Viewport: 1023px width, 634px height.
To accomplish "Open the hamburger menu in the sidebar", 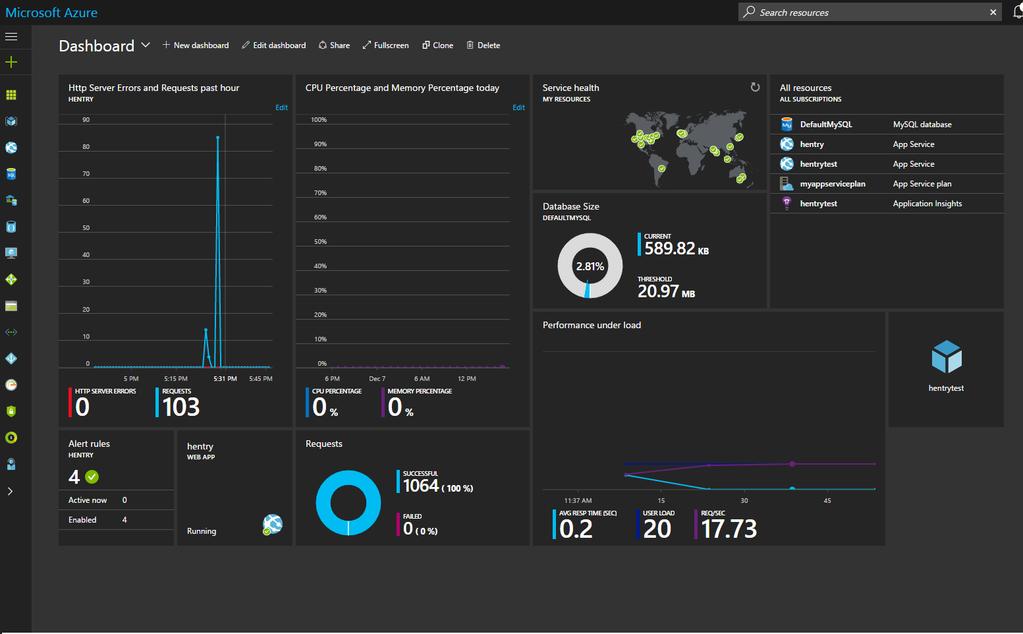I will click(x=11, y=37).
